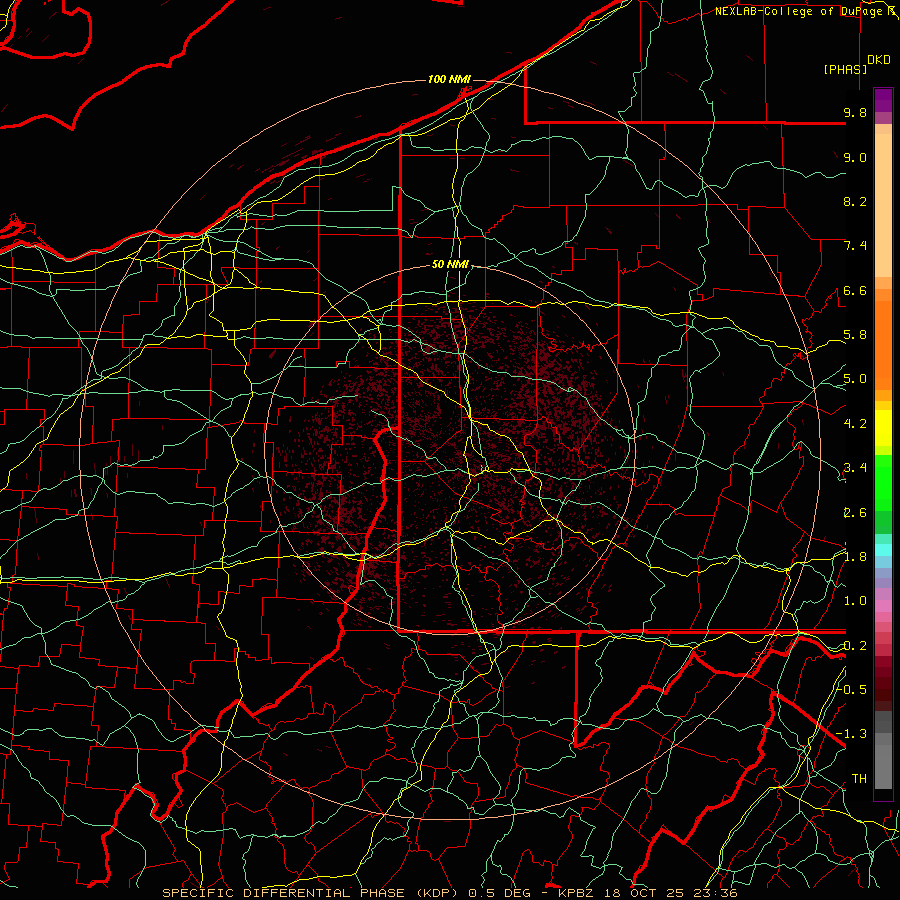Click the yellow band of color bar
The image size is (900, 900).
click(883, 428)
